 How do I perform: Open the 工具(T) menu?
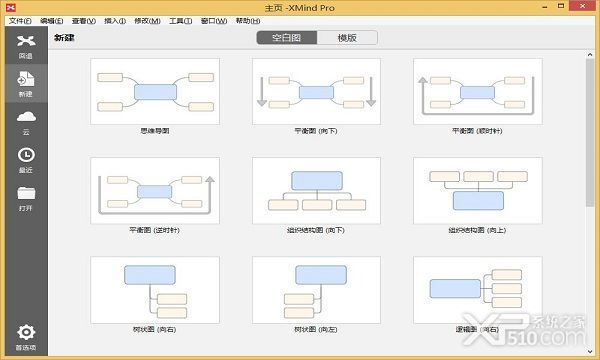pos(181,21)
